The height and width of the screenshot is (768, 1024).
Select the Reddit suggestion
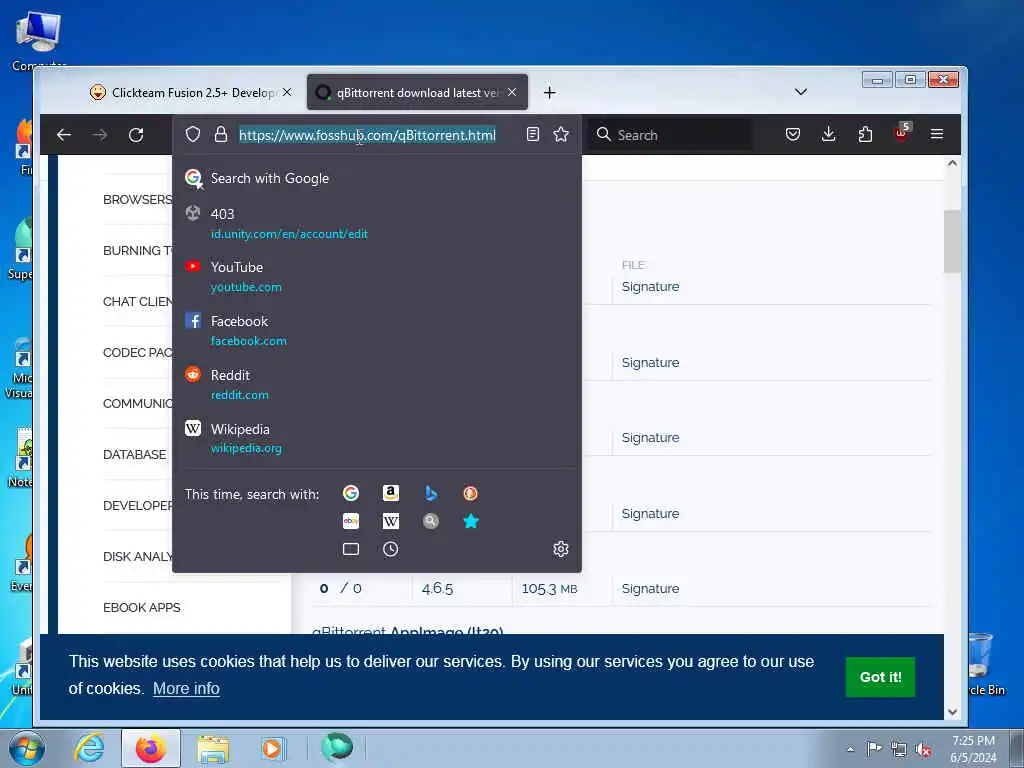pos(377,385)
